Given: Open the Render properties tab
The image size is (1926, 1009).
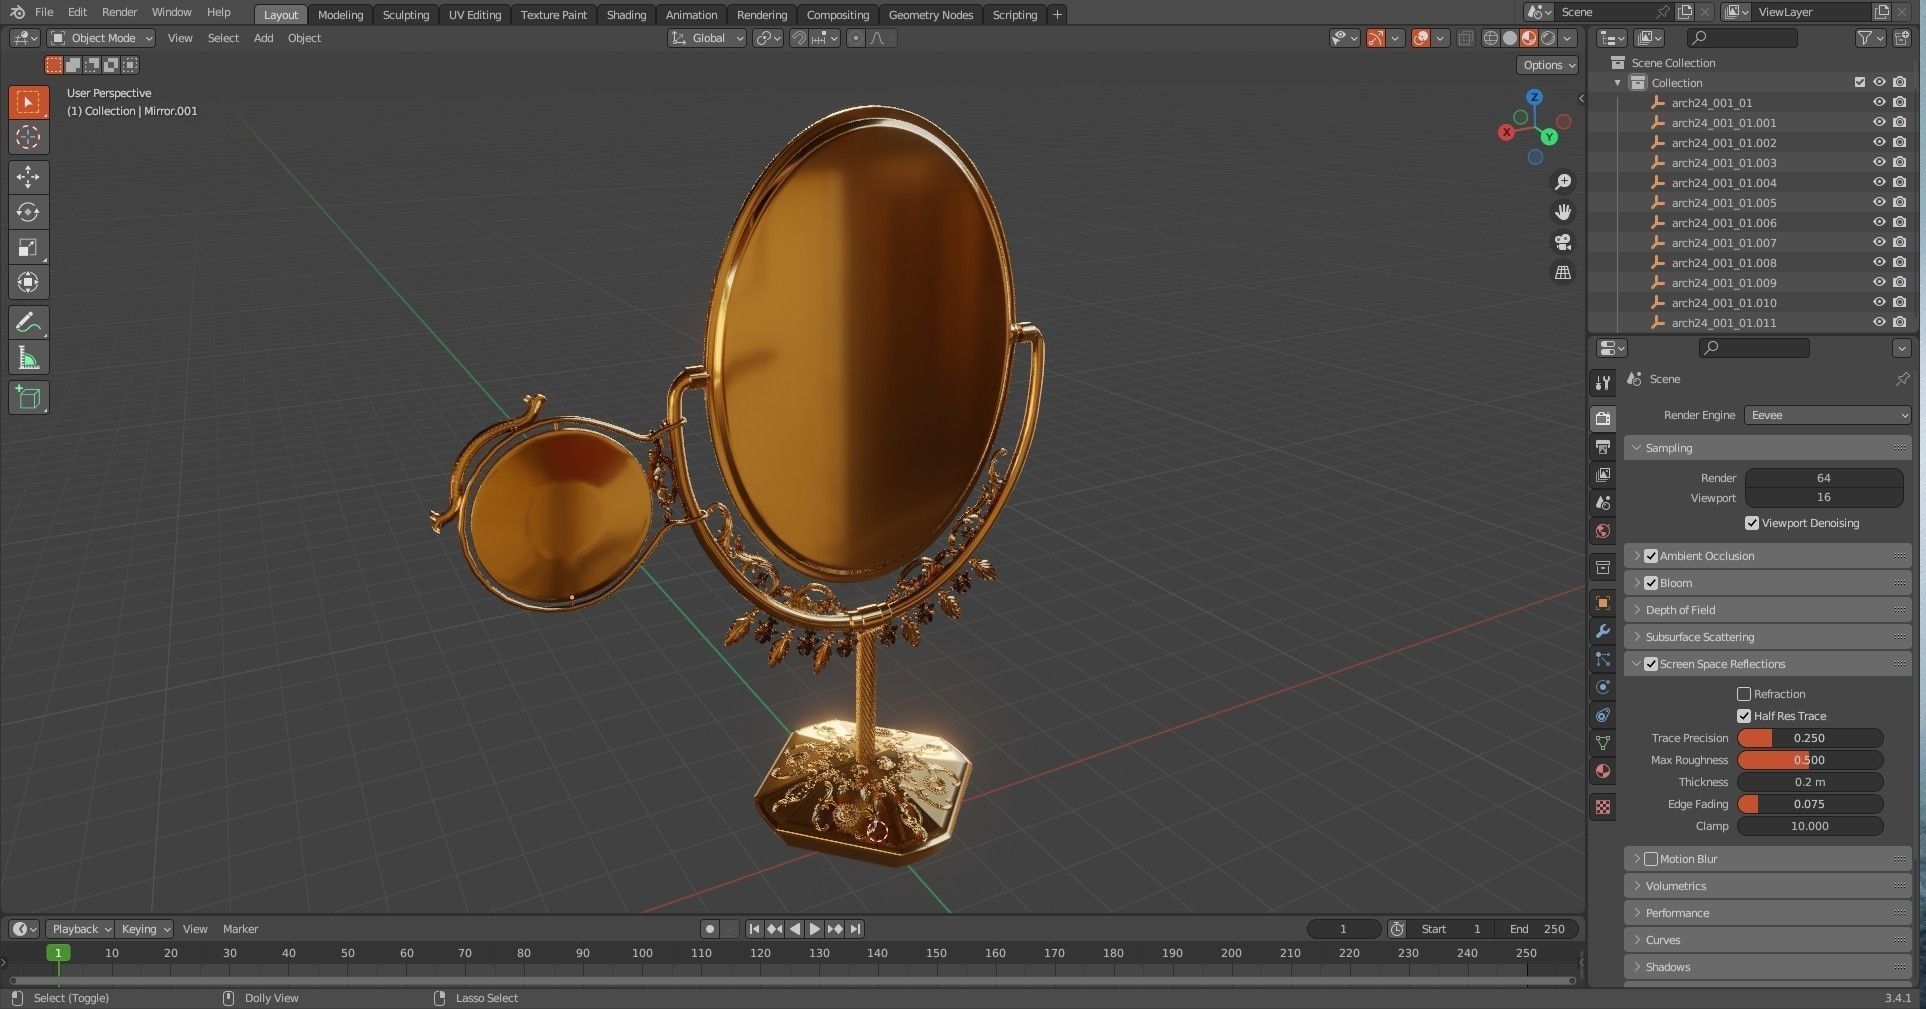Looking at the screenshot, I should tap(1603, 419).
